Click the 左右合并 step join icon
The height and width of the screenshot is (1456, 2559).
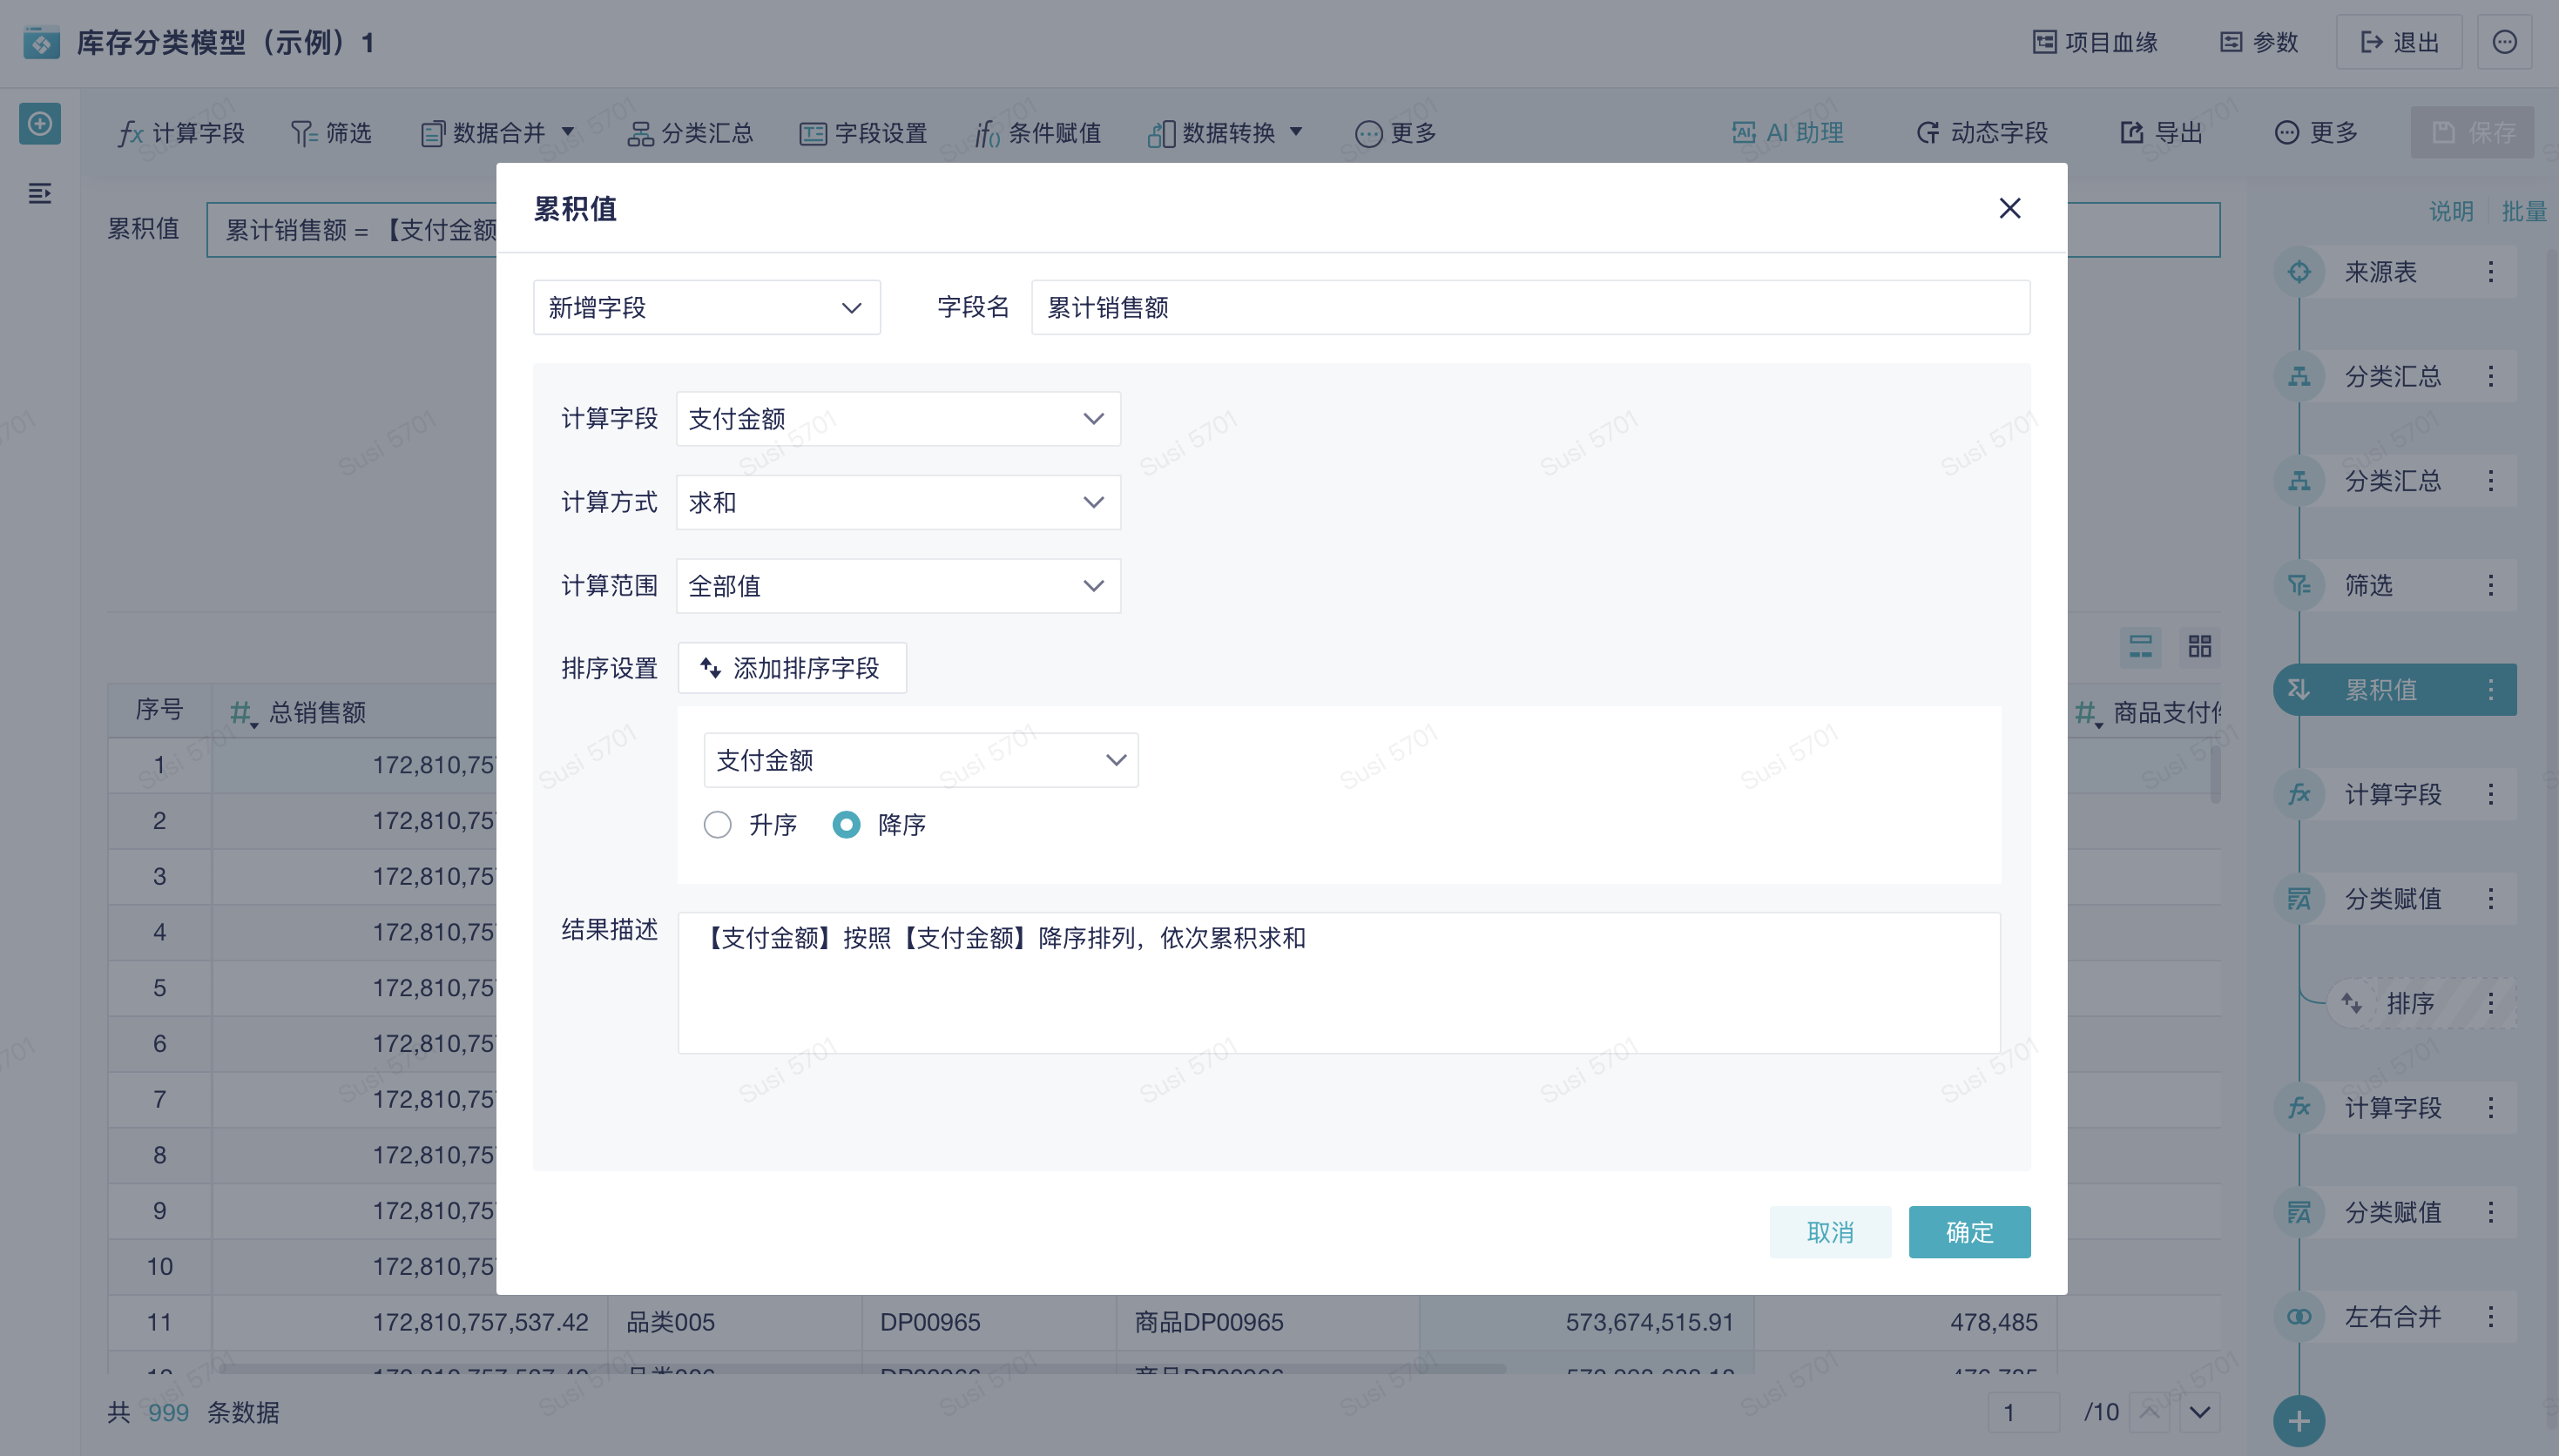pyautogui.click(x=2298, y=1316)
